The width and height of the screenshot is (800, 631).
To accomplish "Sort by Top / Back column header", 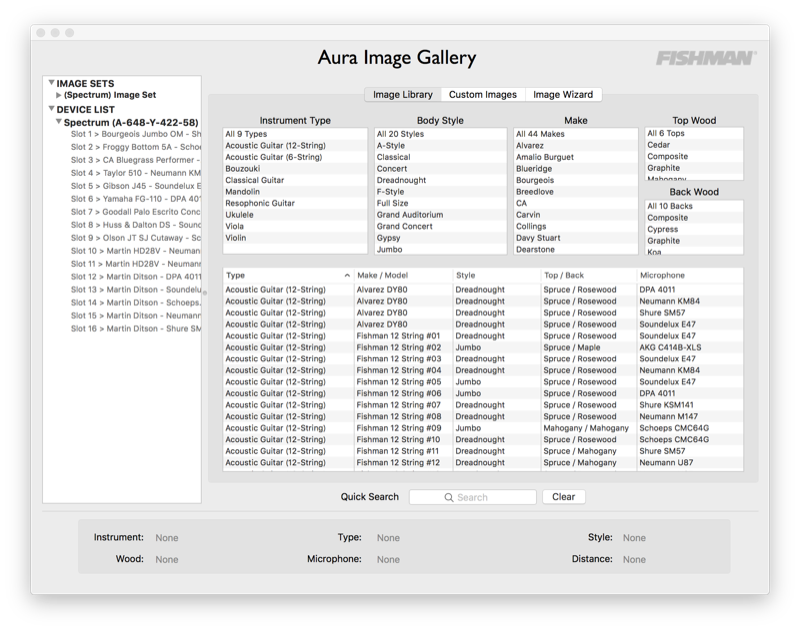I will pos(589,275).
